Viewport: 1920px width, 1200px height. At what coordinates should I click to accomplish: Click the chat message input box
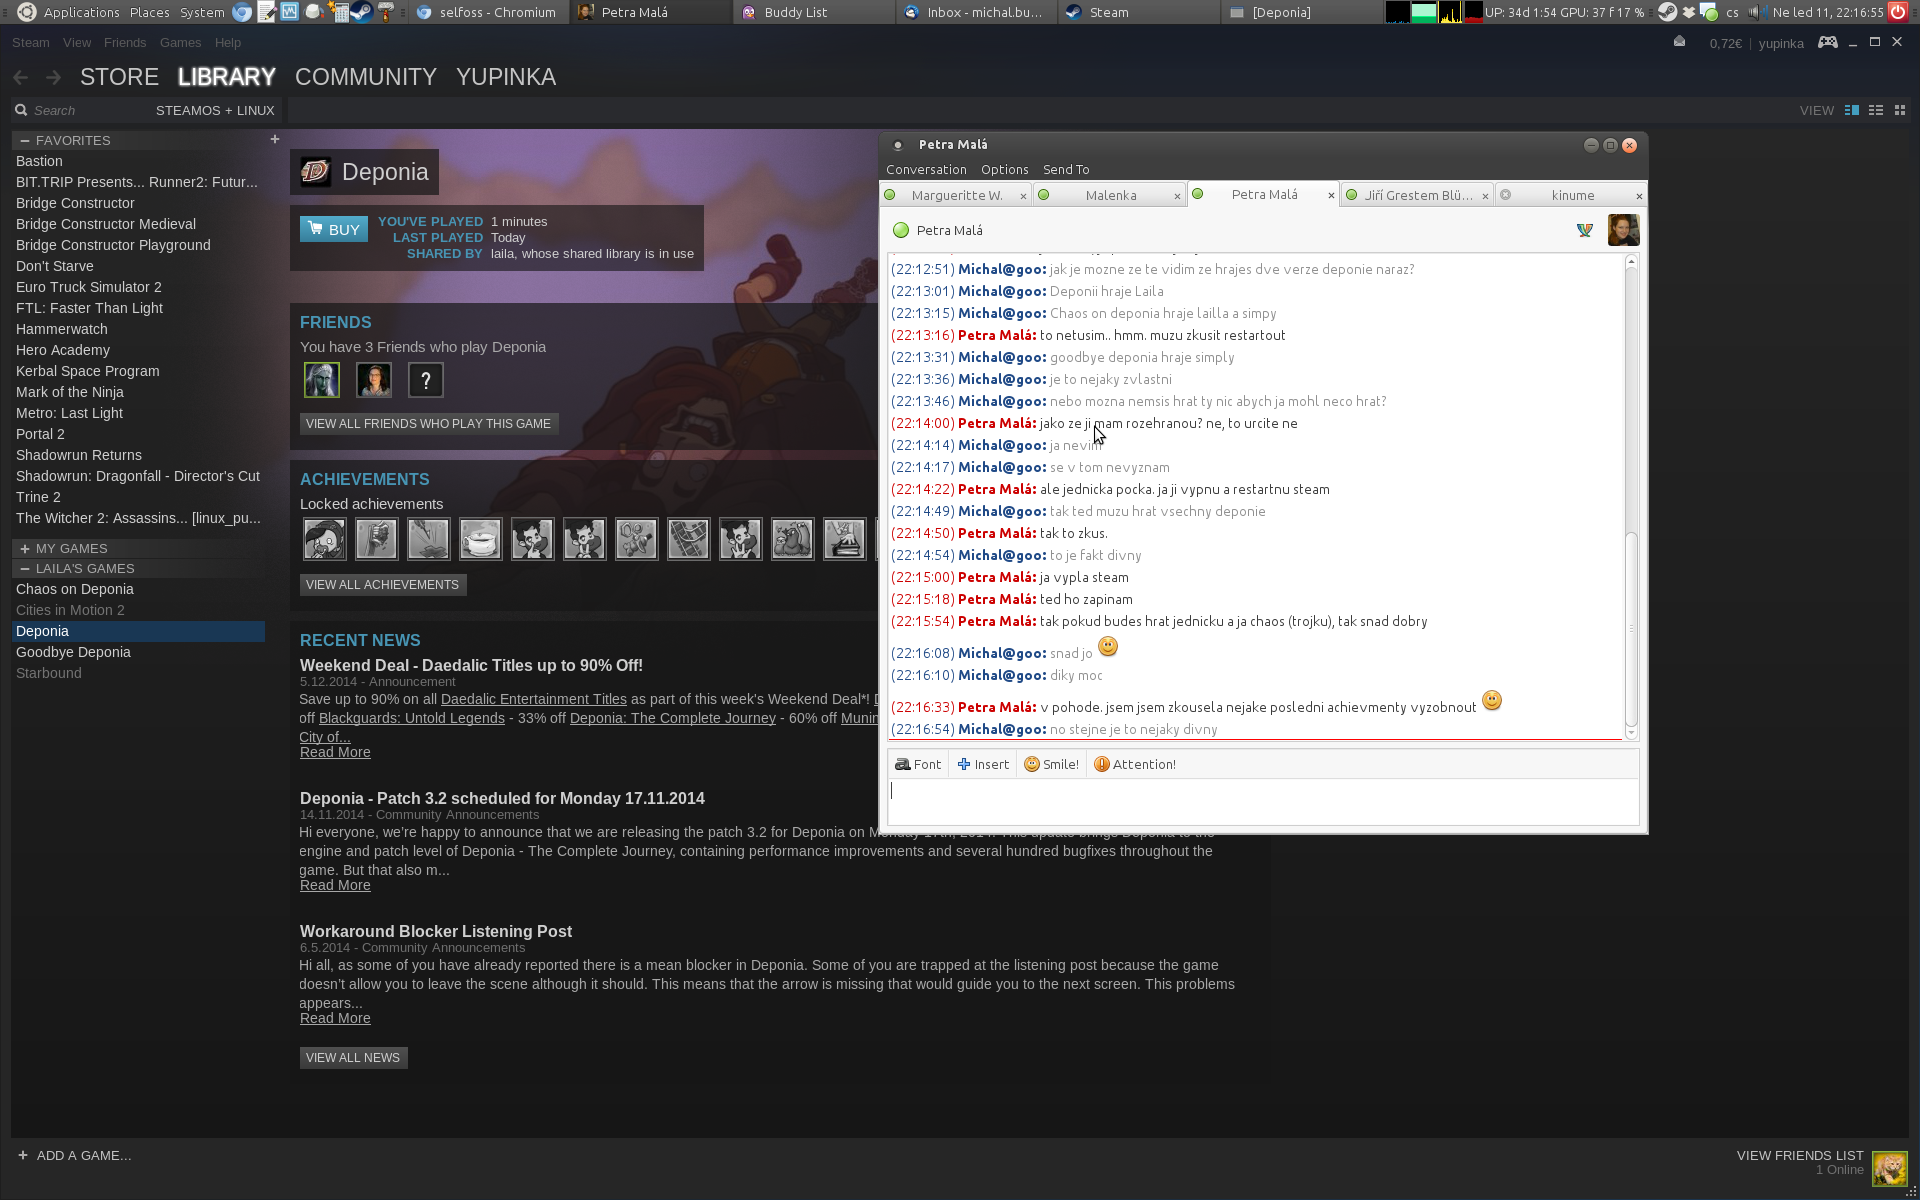tap(1263, 802)
